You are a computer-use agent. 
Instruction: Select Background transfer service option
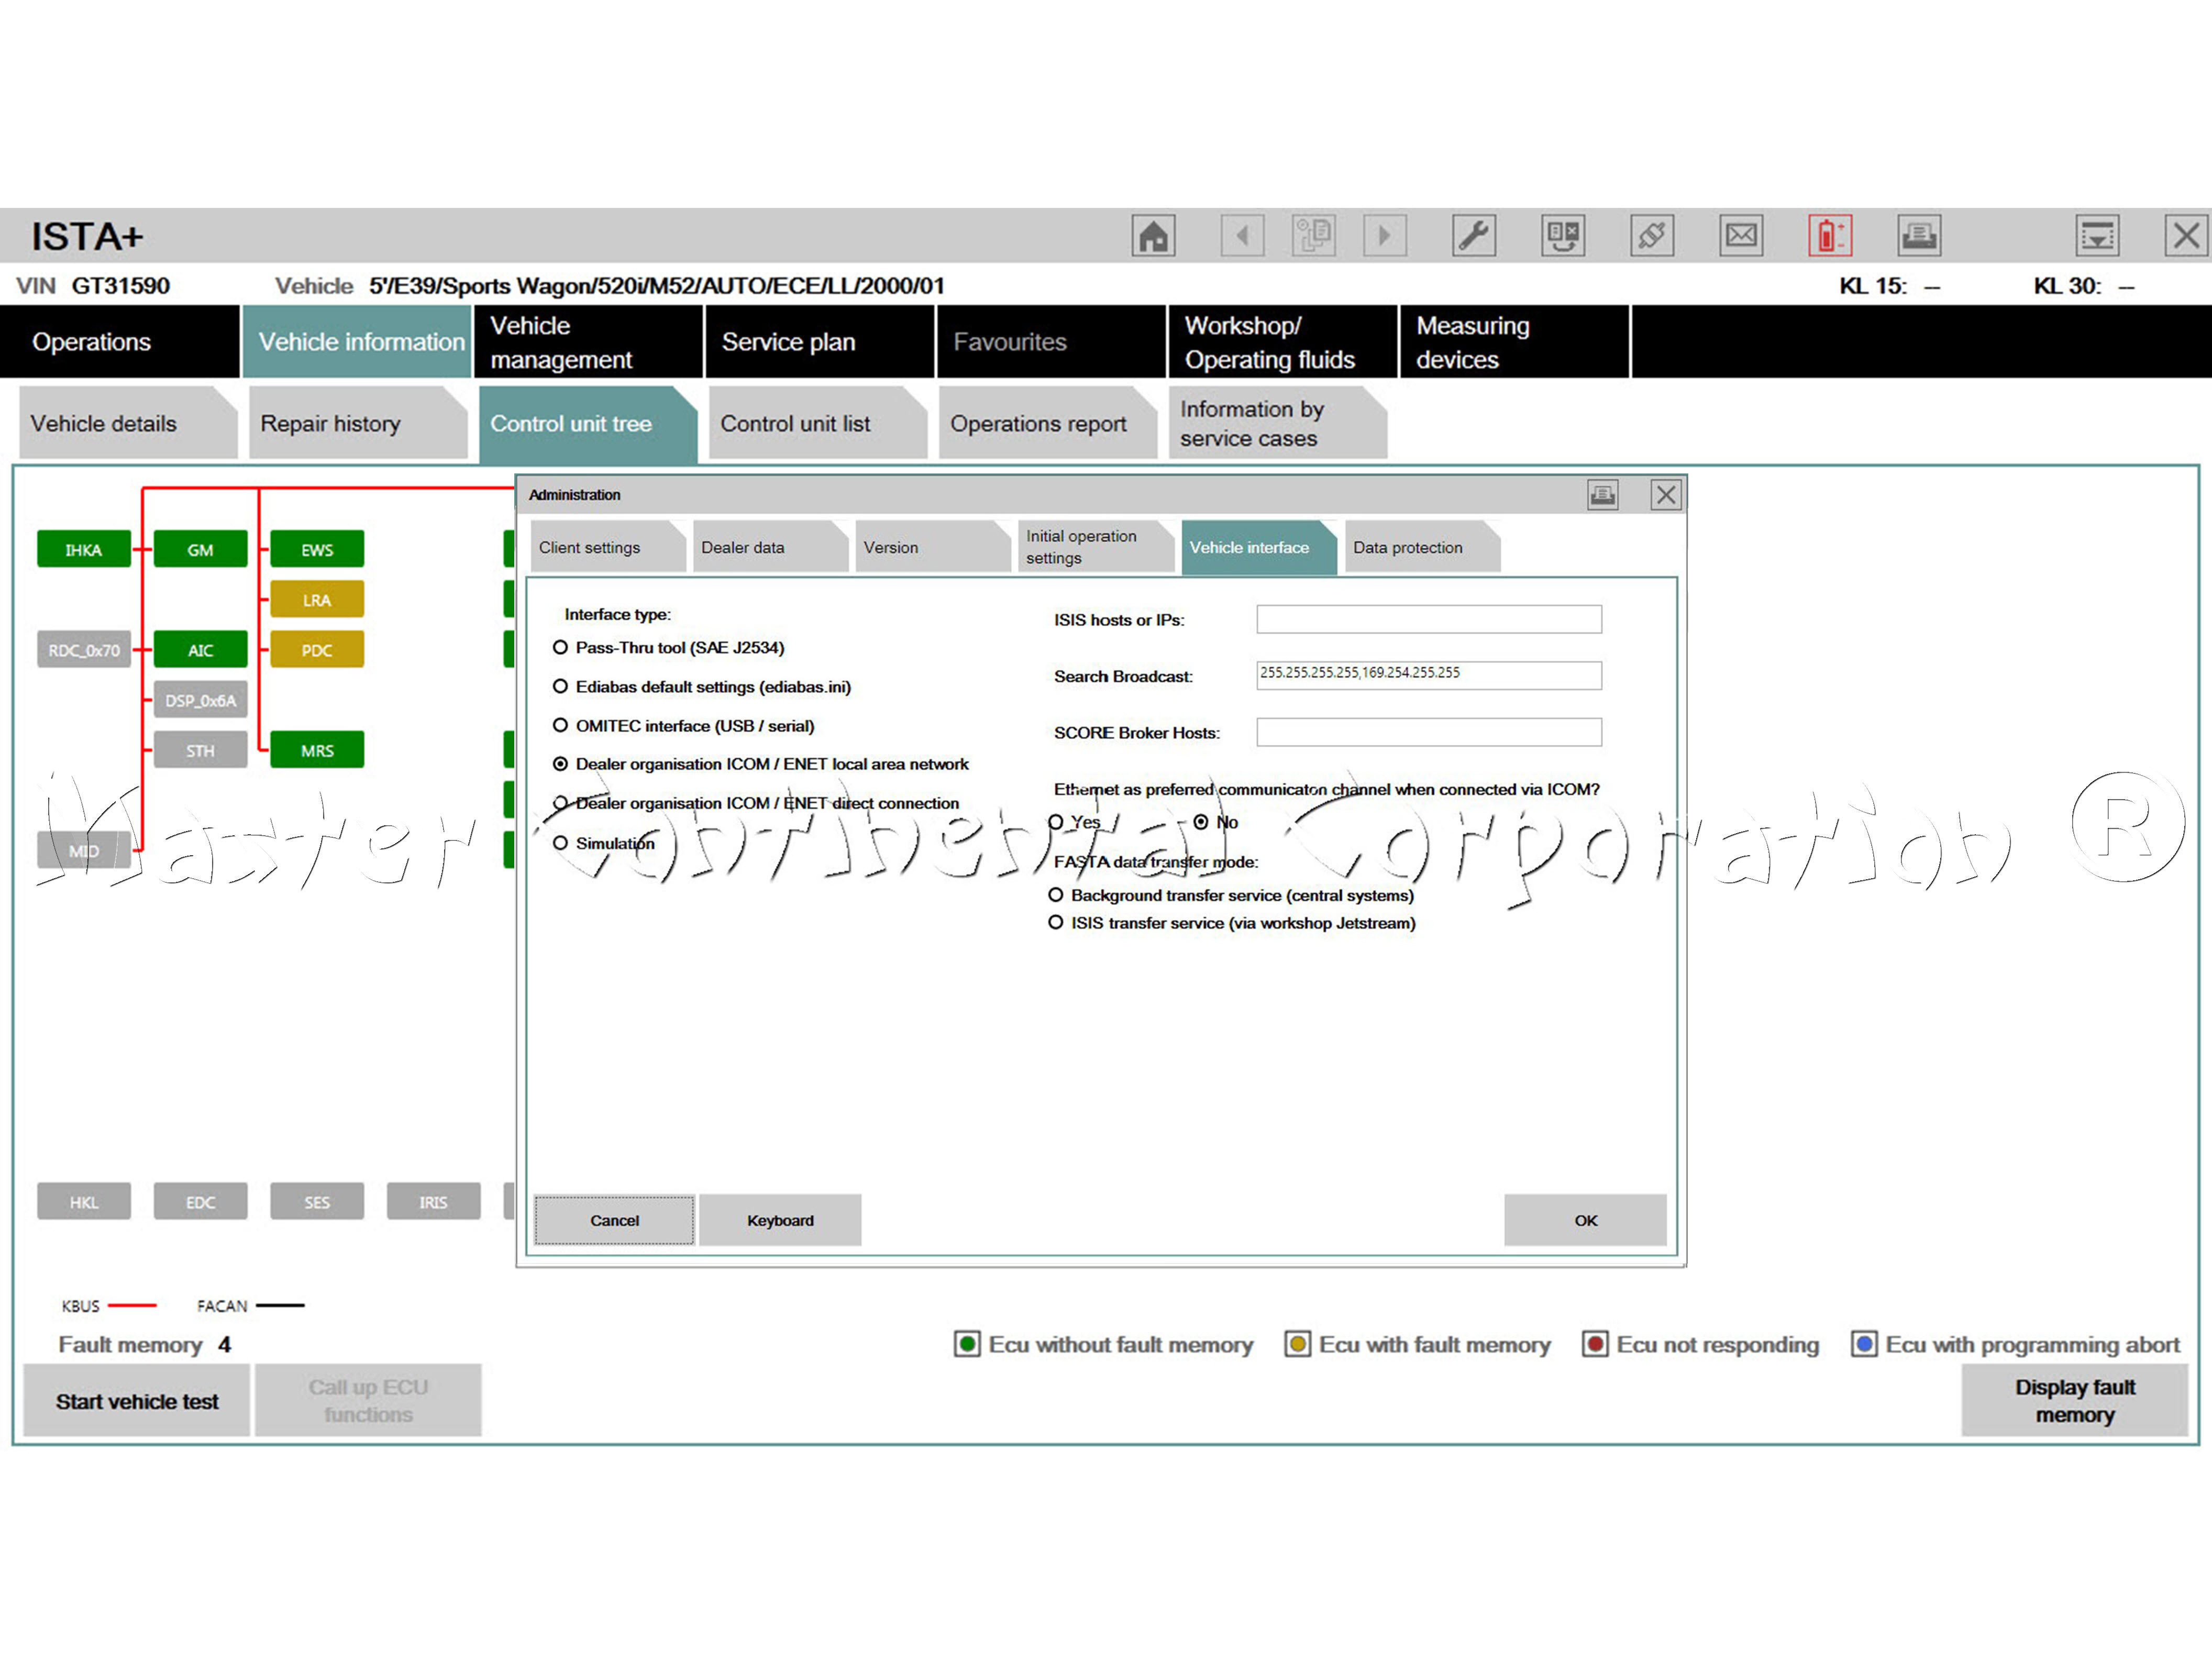1056,895
